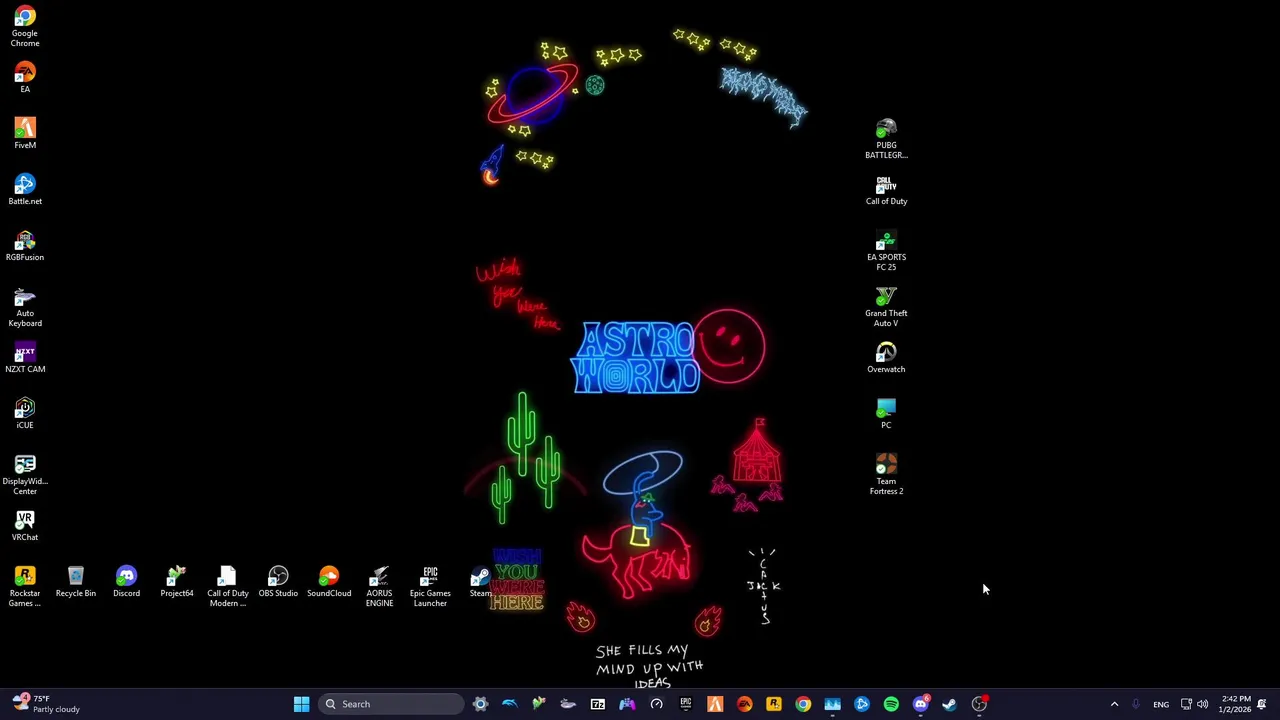Viewport: 1280px width, 720px height.
Task: Open OBS Studio from the taskbar
Action: click(979, 704)
